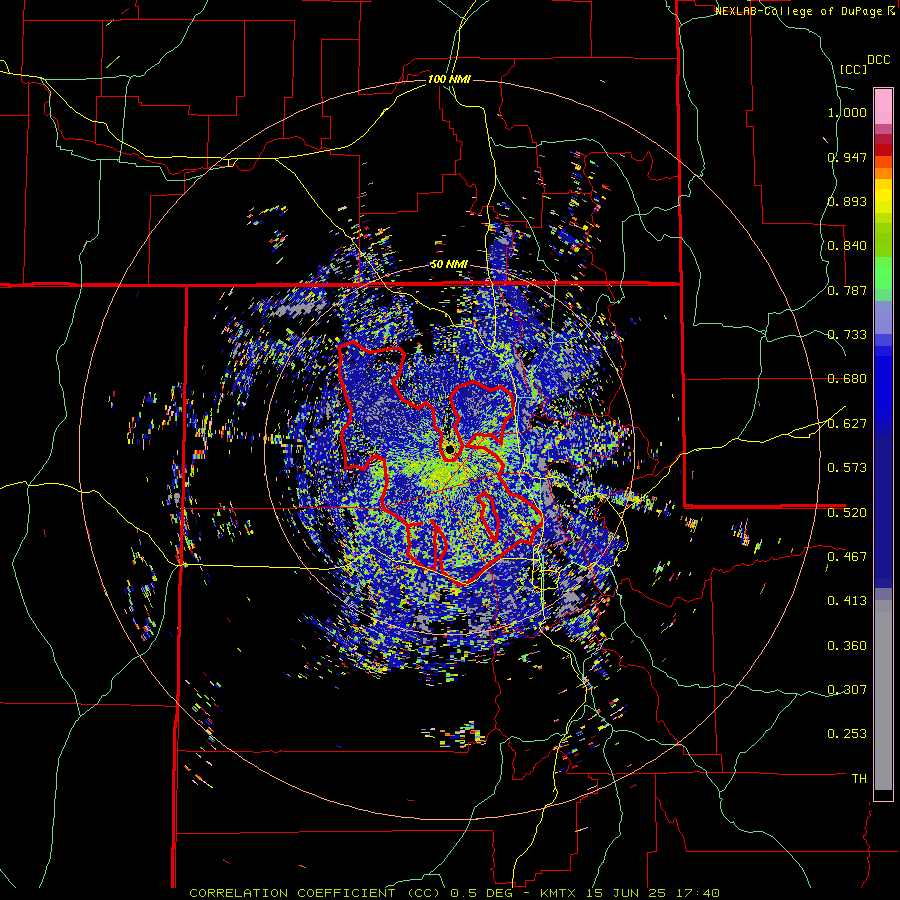Image resolution: width=900 pixels, height=900 pixels.
Task: Click the 0.467 legend value
Action: (x=847, y=557)
